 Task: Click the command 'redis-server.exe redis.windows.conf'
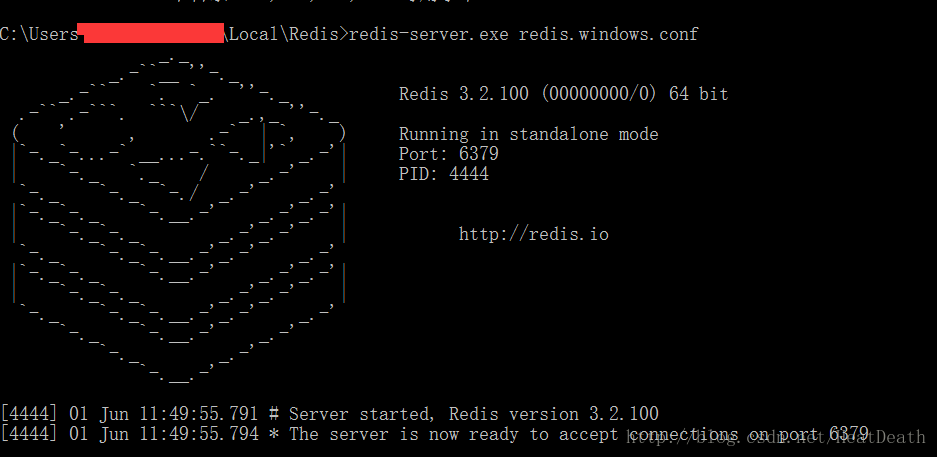[523, 34]
